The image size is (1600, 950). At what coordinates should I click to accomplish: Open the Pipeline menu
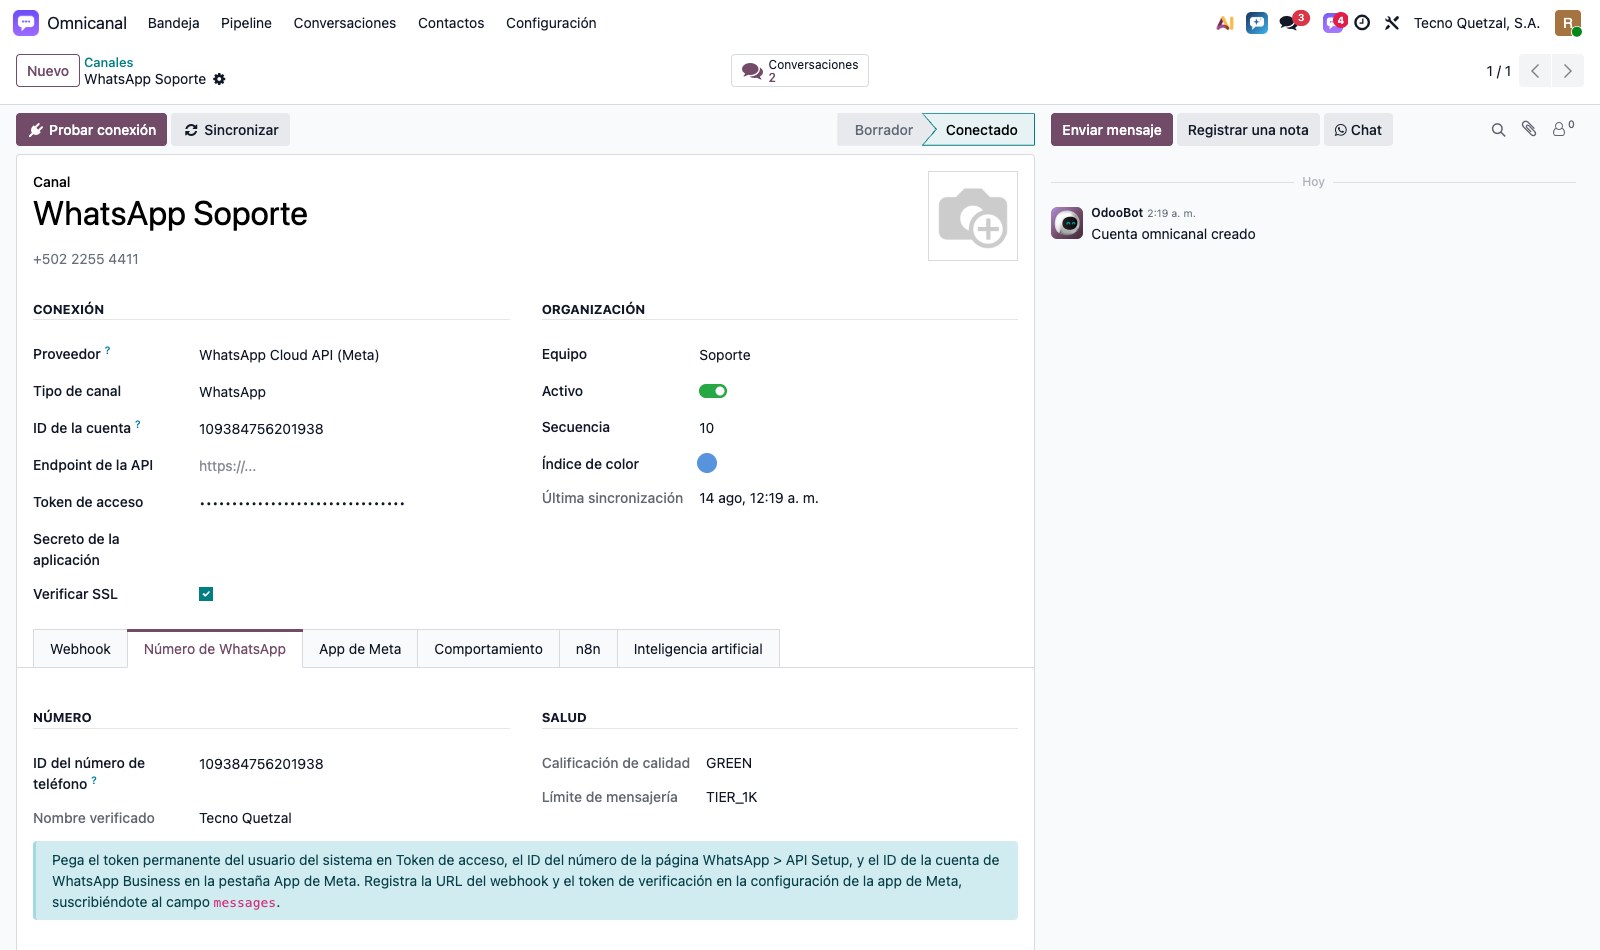coord(246,23)
